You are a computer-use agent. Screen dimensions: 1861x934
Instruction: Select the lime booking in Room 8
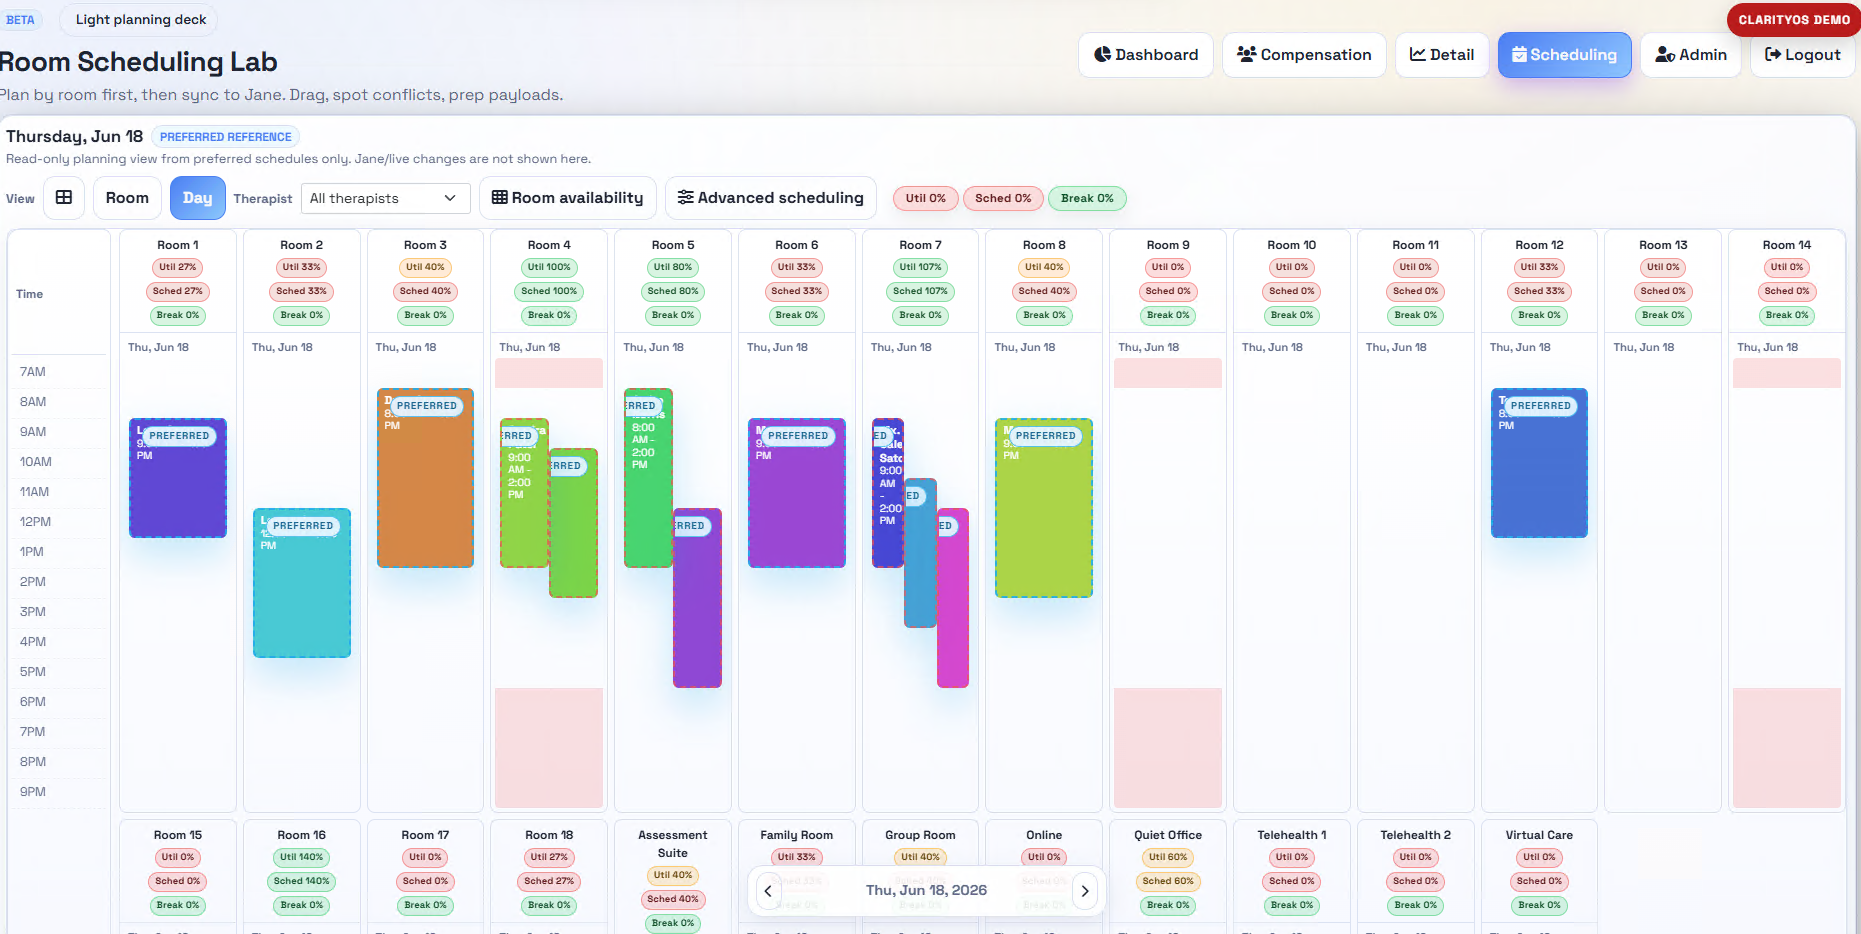pos(1044,508)
